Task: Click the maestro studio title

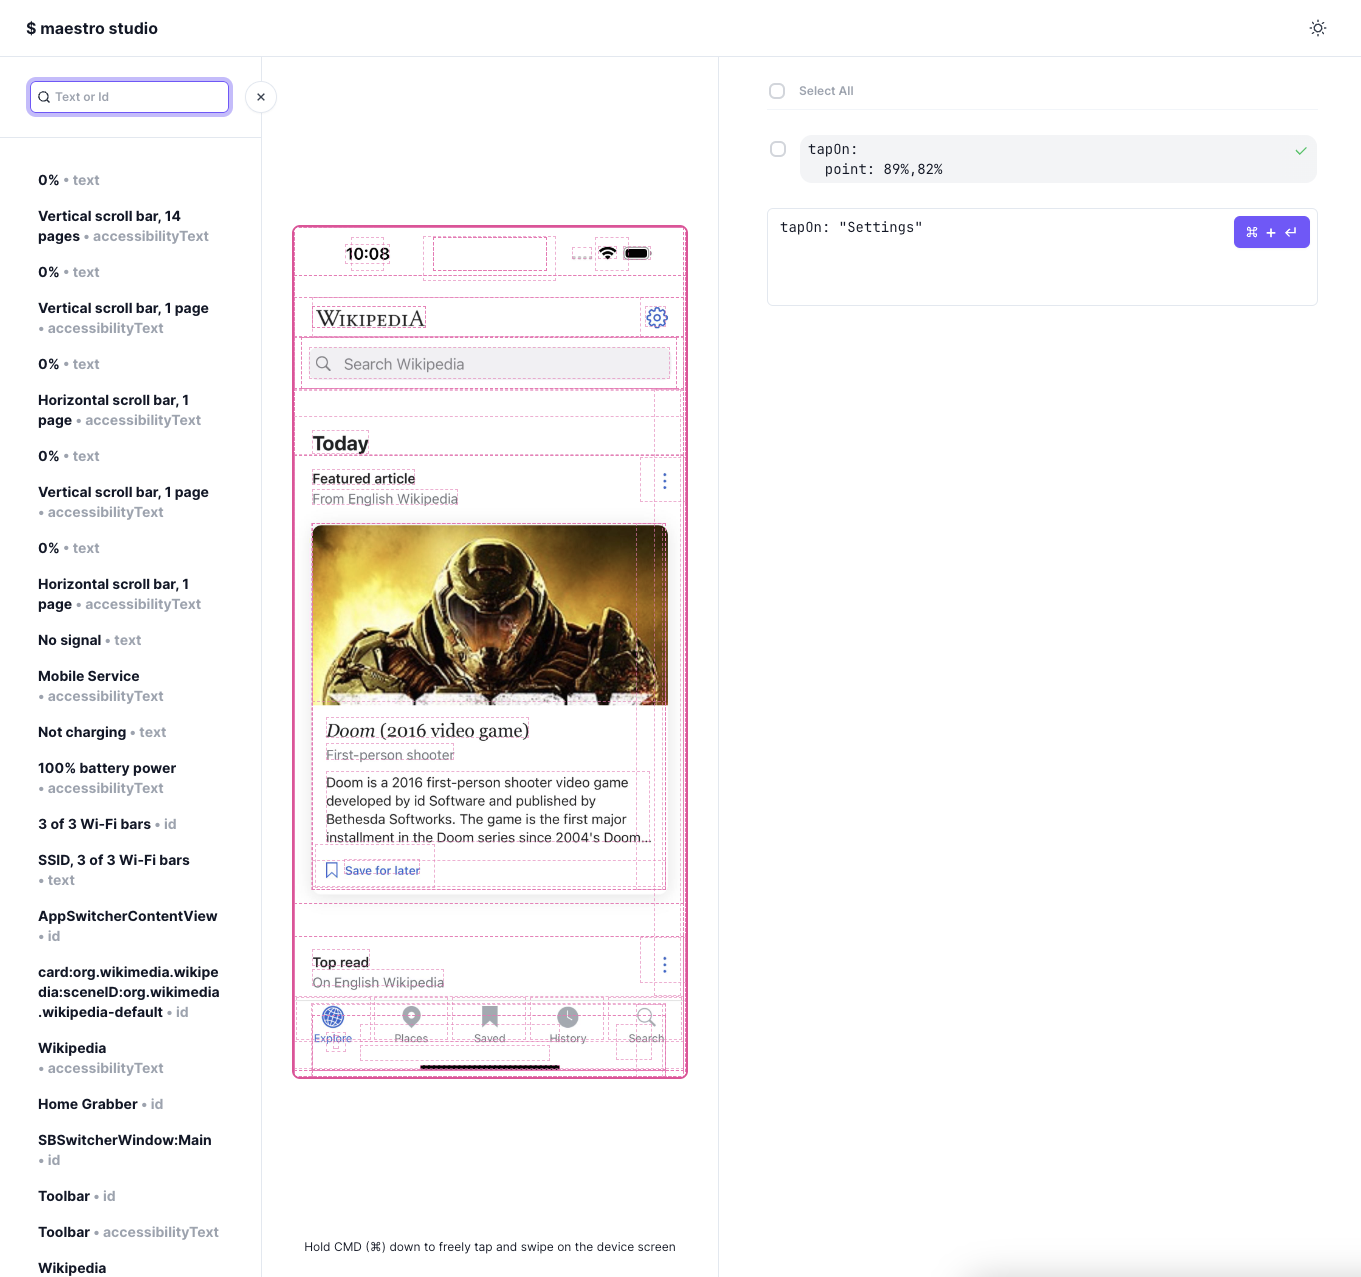Action: [x=92, y=28]
